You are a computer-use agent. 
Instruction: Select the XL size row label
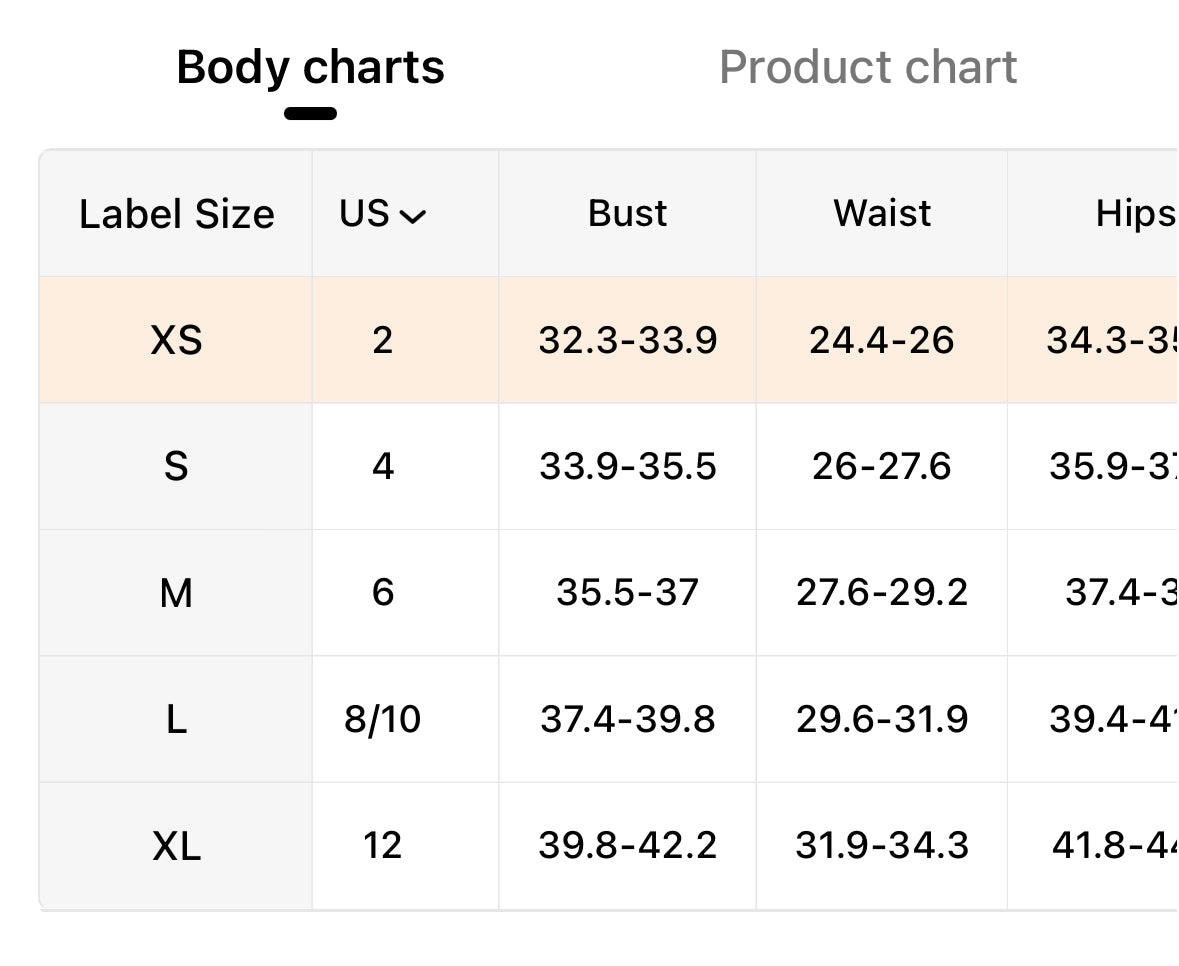click(x=176, y=846)
